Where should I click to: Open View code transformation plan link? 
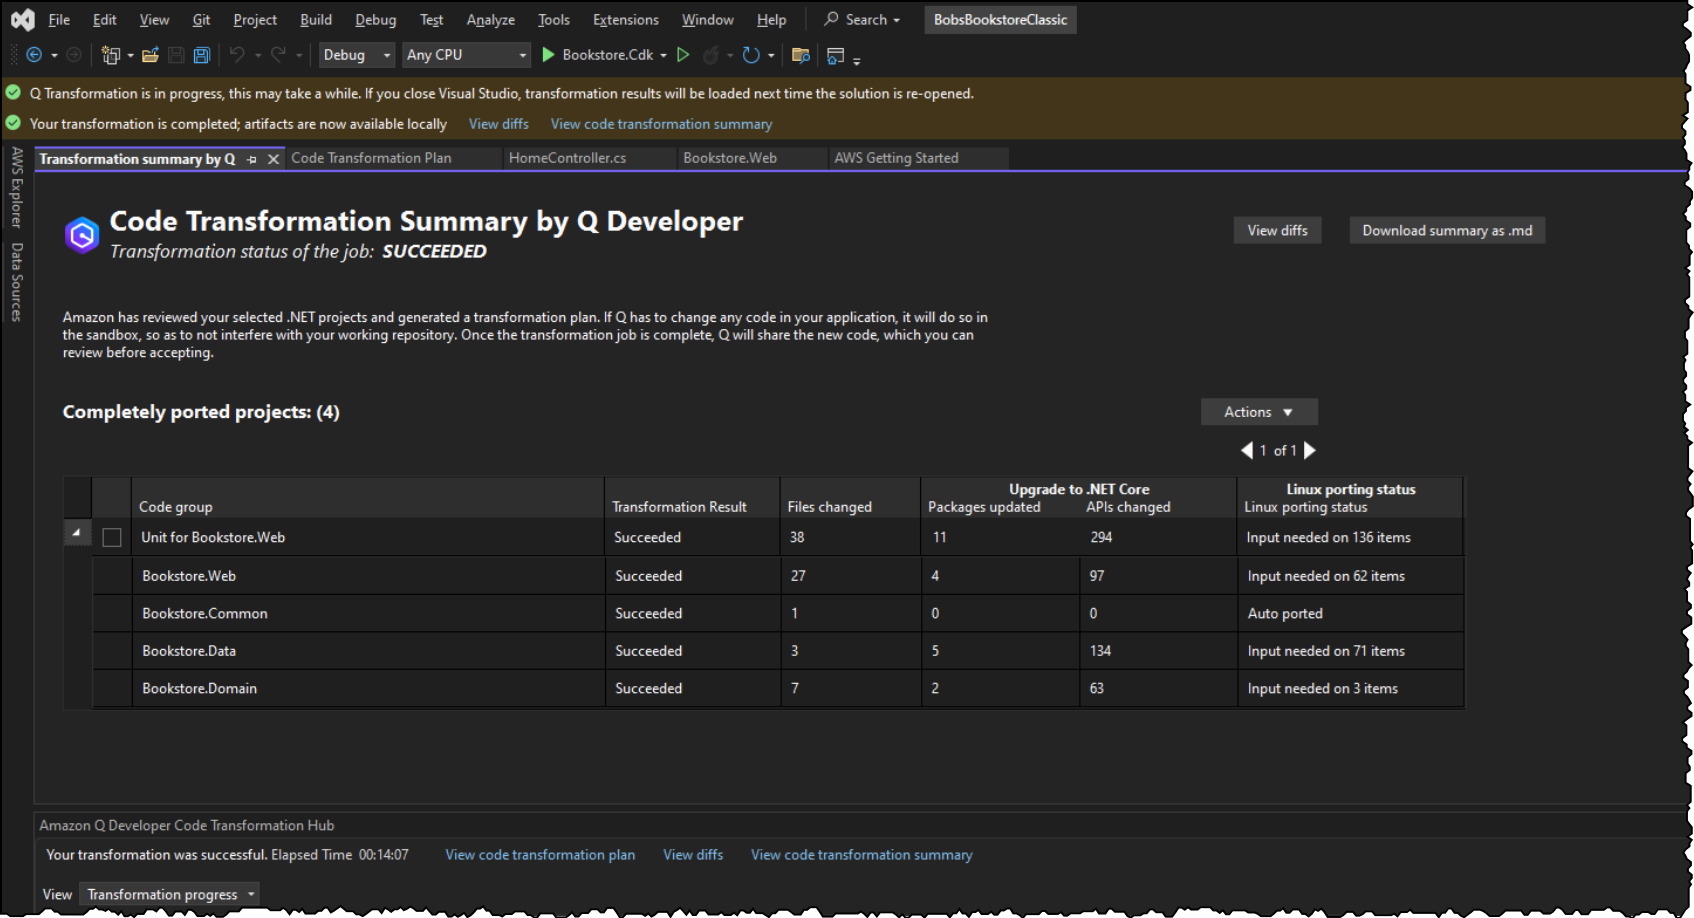pyautogui.click(x=539, y=854)
